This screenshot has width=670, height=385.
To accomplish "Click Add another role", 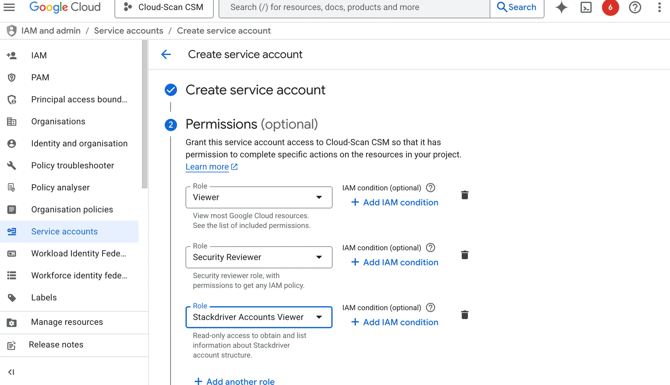I will click(234, 381).
